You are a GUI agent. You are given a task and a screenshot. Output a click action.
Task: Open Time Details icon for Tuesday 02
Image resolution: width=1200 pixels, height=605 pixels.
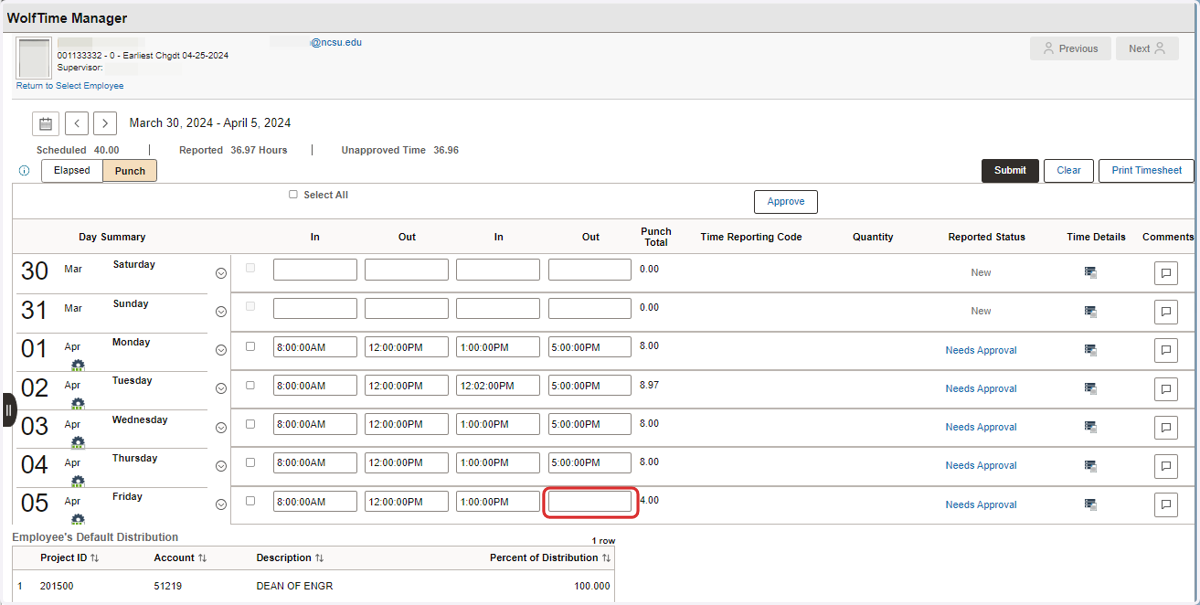[1091, 388]
